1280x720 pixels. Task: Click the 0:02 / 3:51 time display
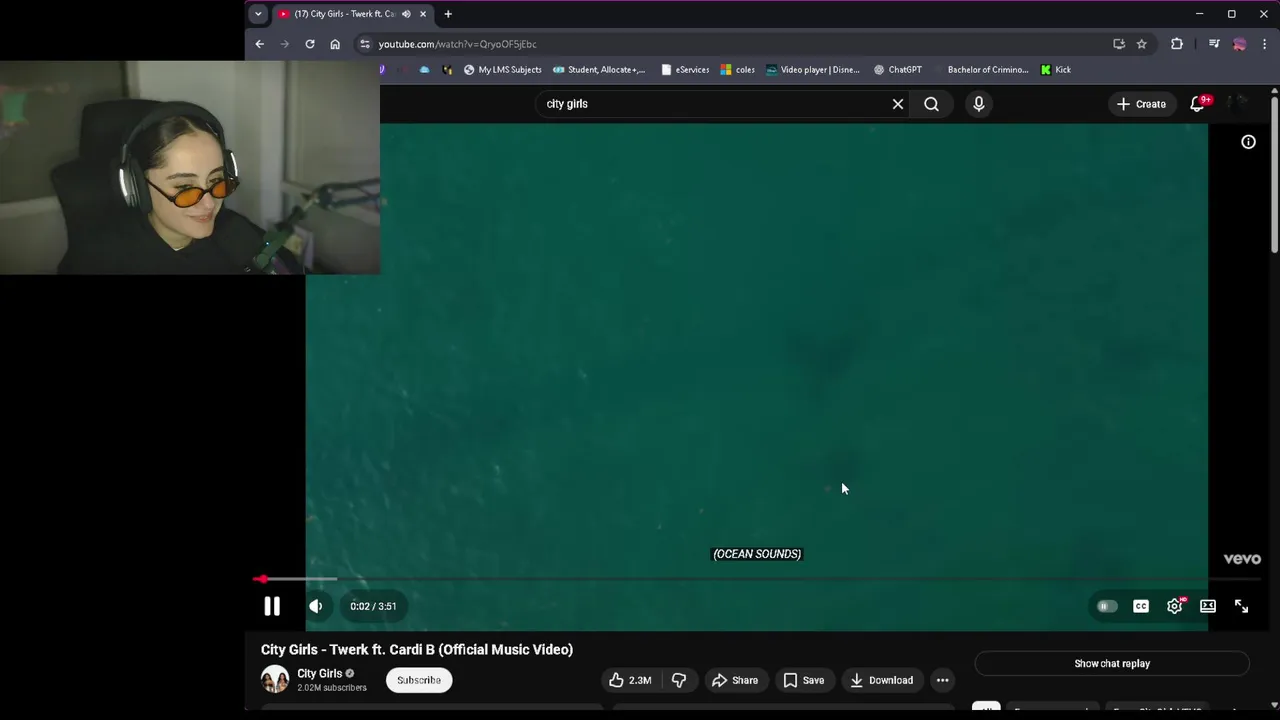373,606
